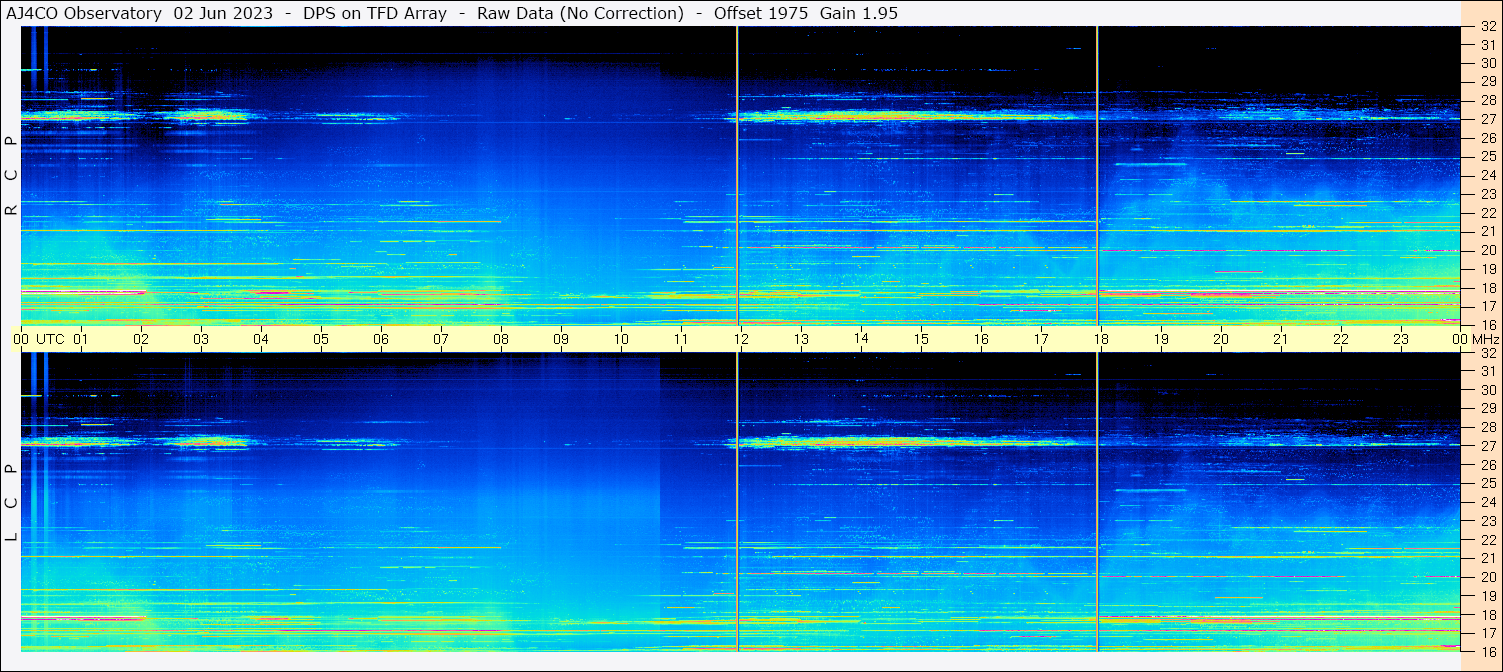Image resolution: width=1503 pixels, height=672 pixels.
Task: Click the 18 hour tick on time axis
Action: [x=1101, y=339]
